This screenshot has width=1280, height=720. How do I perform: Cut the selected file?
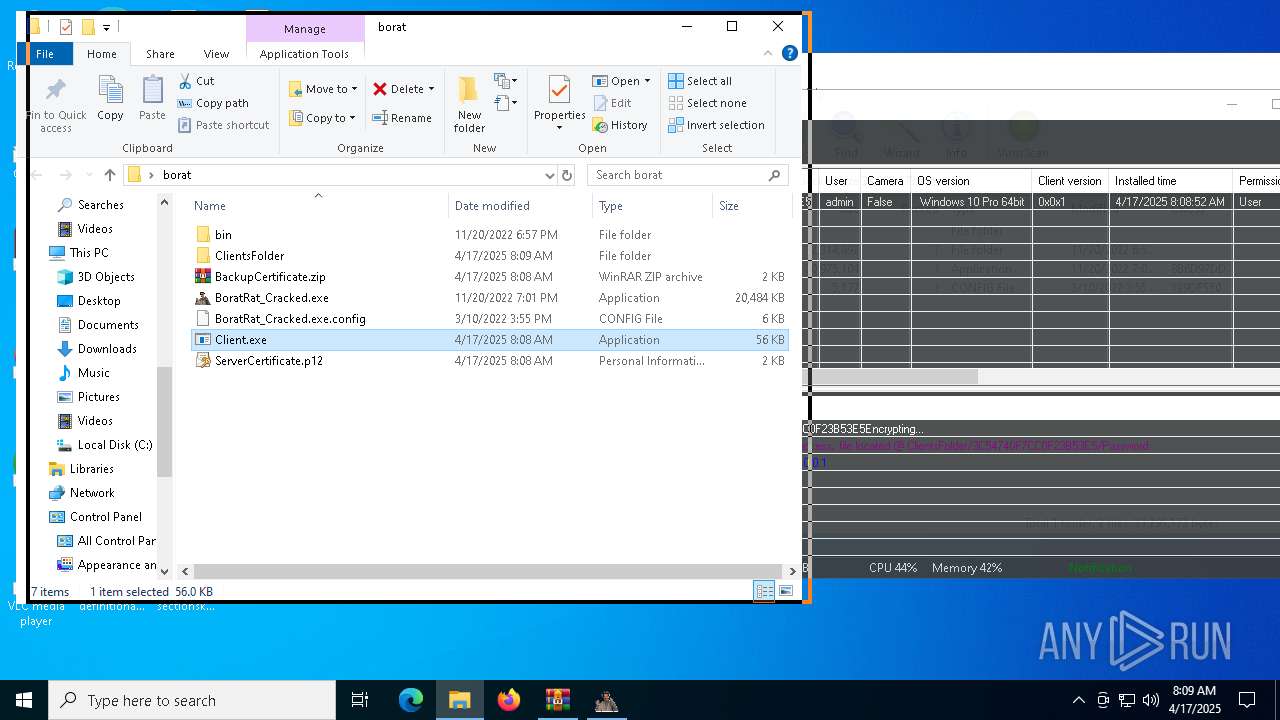[x=196, y=81]
